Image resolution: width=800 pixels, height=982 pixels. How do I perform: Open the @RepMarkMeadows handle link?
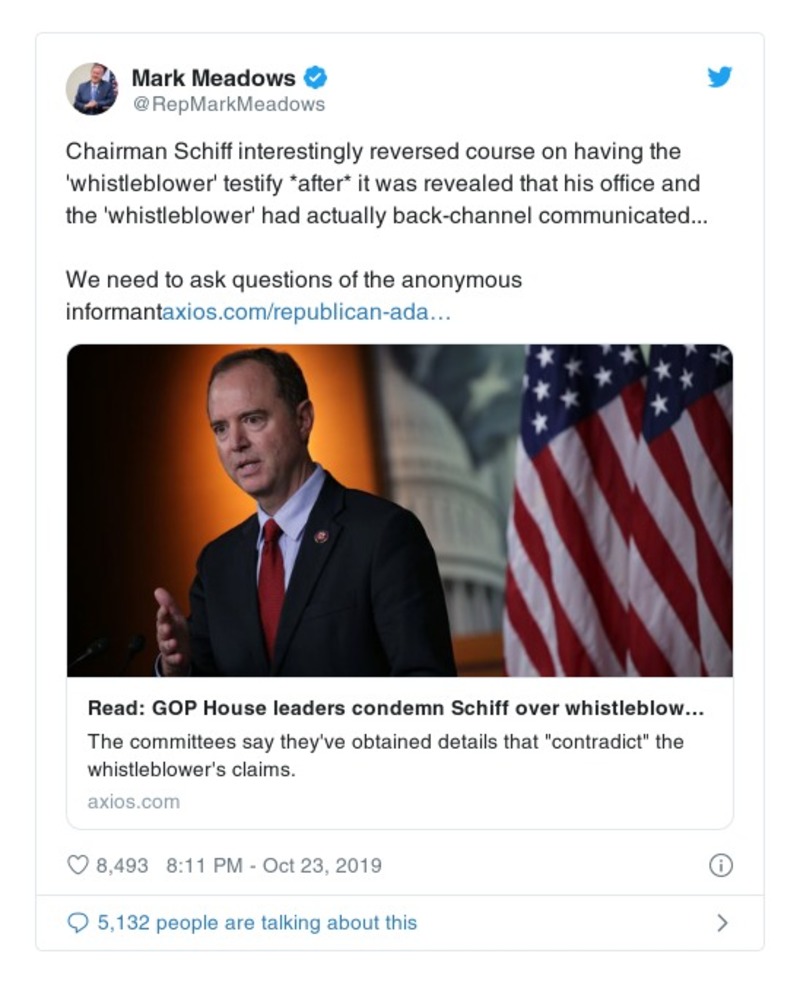coord(228,104)
